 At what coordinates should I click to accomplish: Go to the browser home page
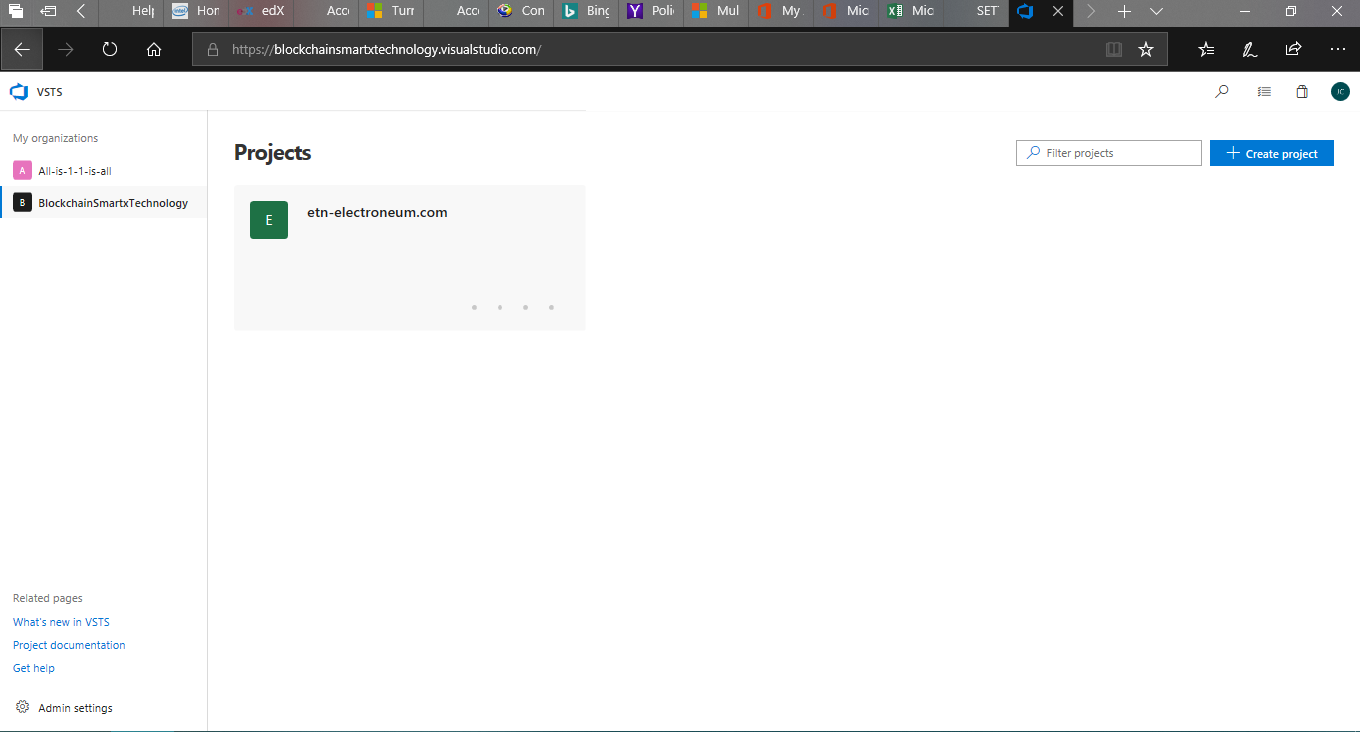coord(154,49)
